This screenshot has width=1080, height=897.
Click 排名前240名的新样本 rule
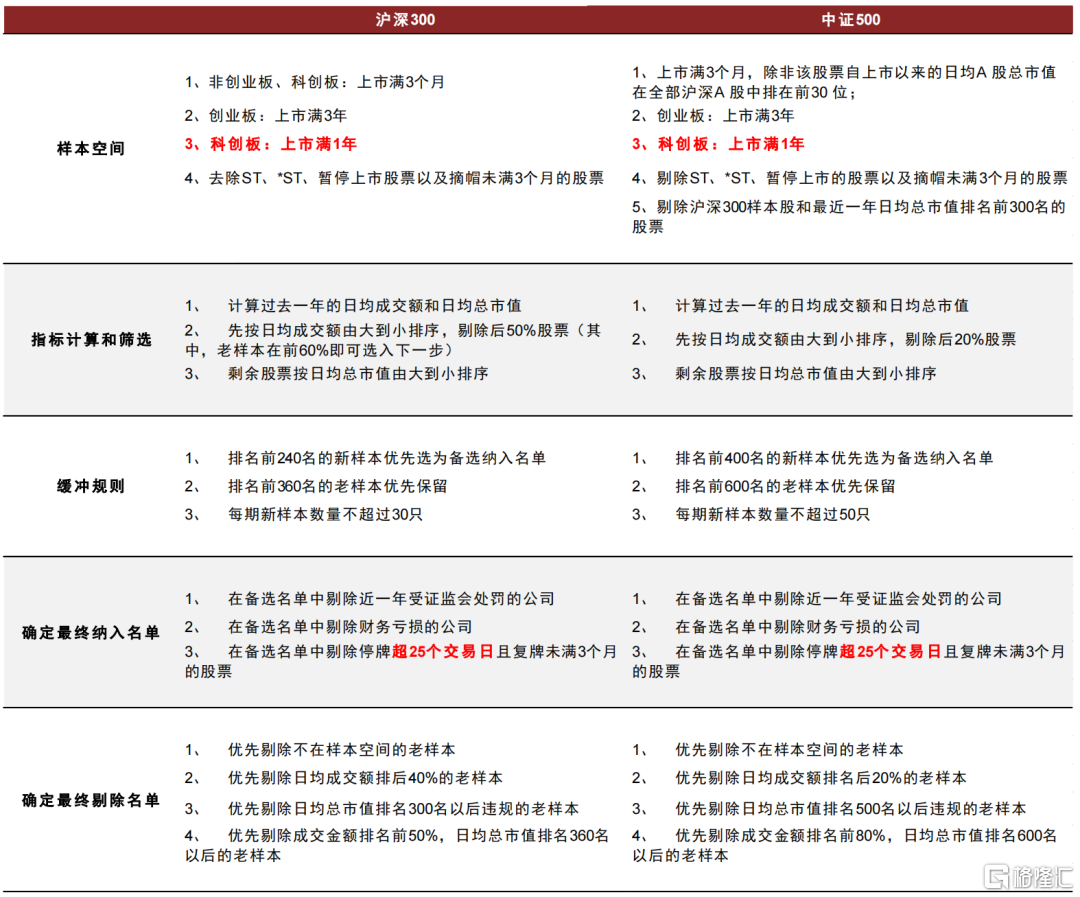coord(365,458)
